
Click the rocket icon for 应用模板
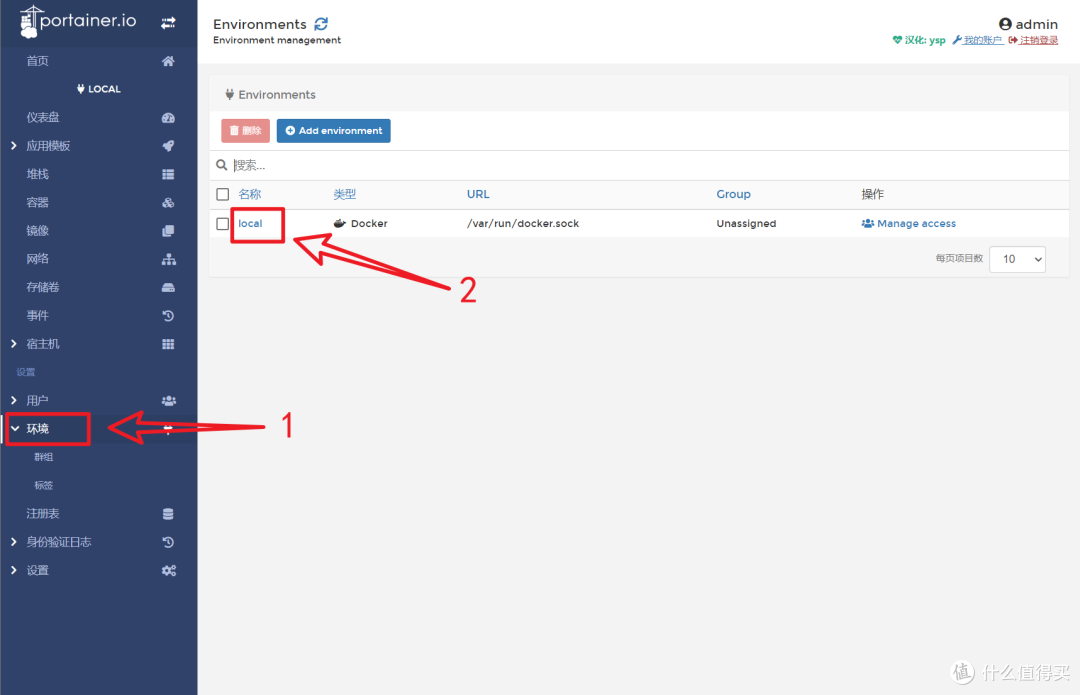tap(168, 146)
